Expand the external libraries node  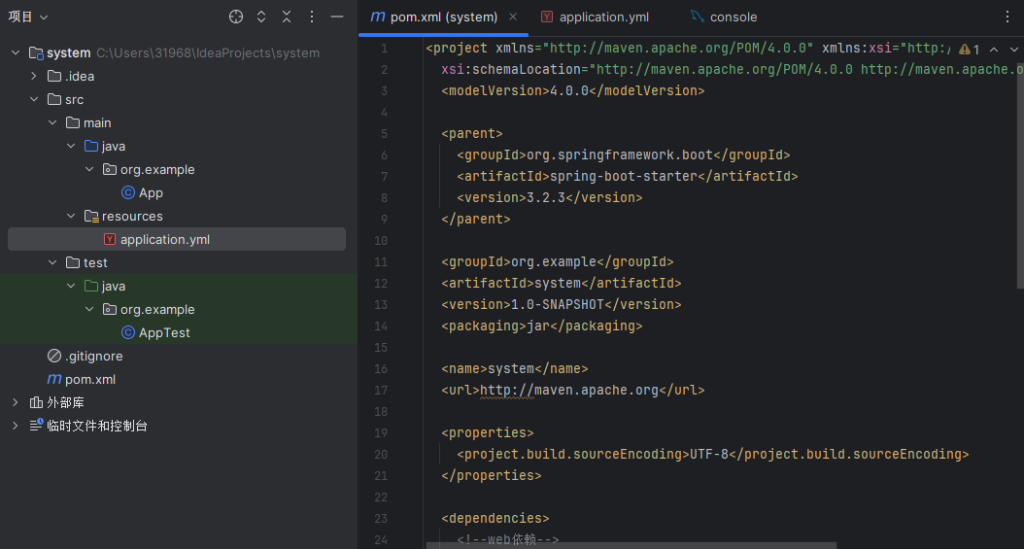pyautogui.click(x=15, y=402)
